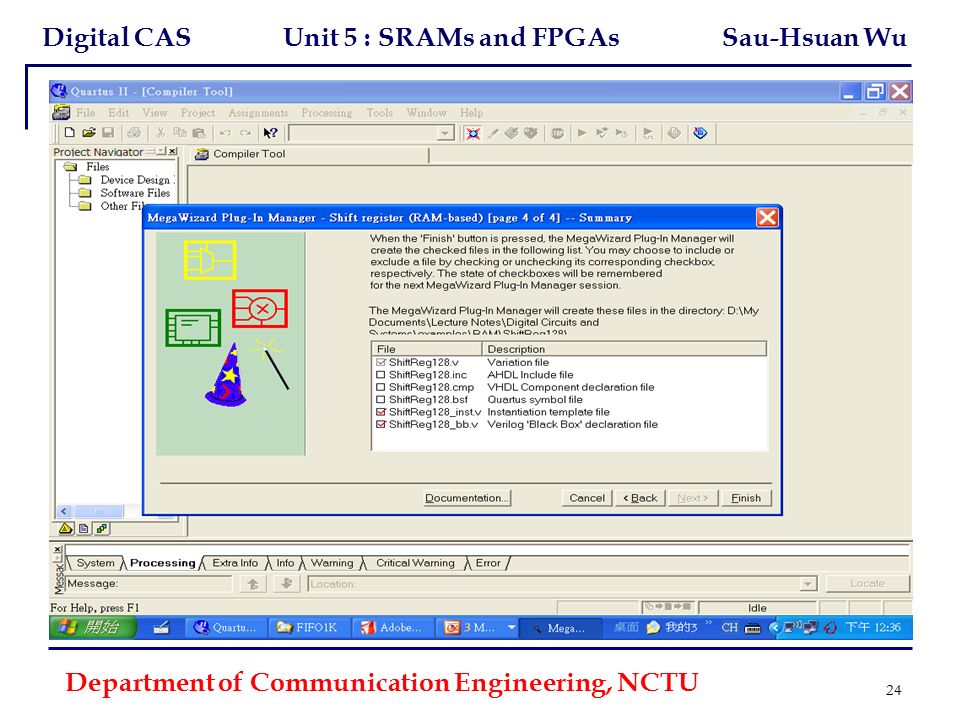The image size is (960, 720).
Task: Click the previous message up-arrow icon
Action: click(253, 584)
